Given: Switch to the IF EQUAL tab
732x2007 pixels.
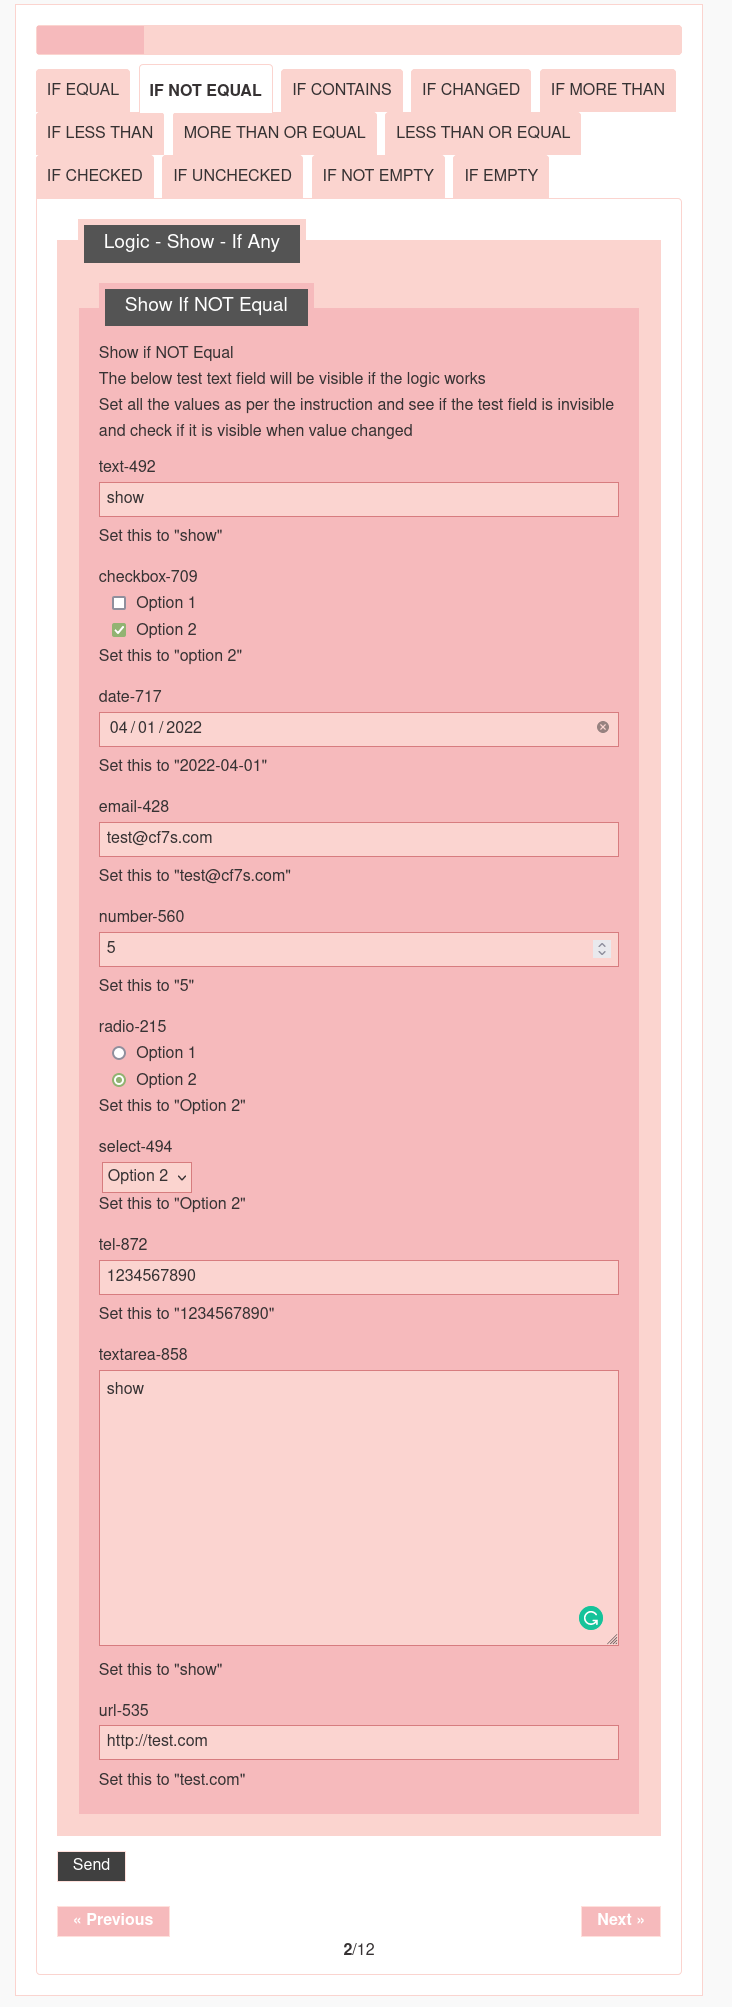Looking at the screenshot, I should tap(83, 90).
